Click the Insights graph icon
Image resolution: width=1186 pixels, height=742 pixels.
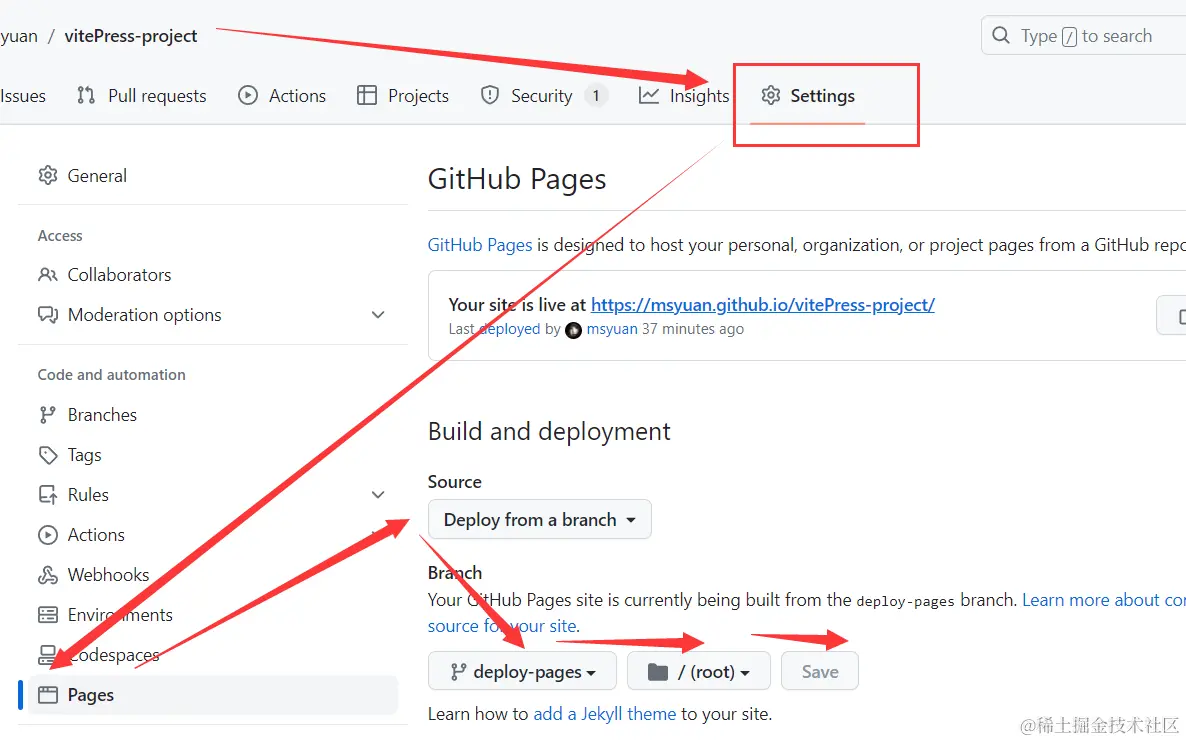pos(648,95)
